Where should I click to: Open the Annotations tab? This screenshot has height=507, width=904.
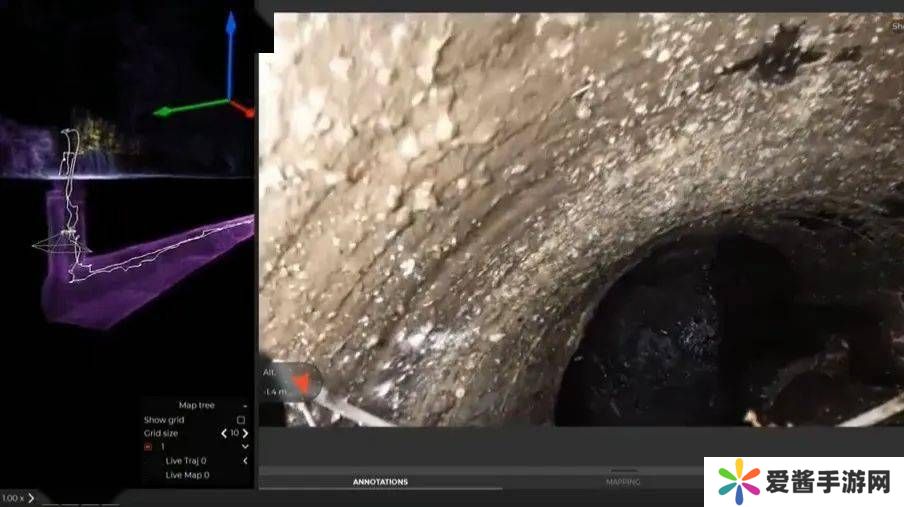[380, 482]
